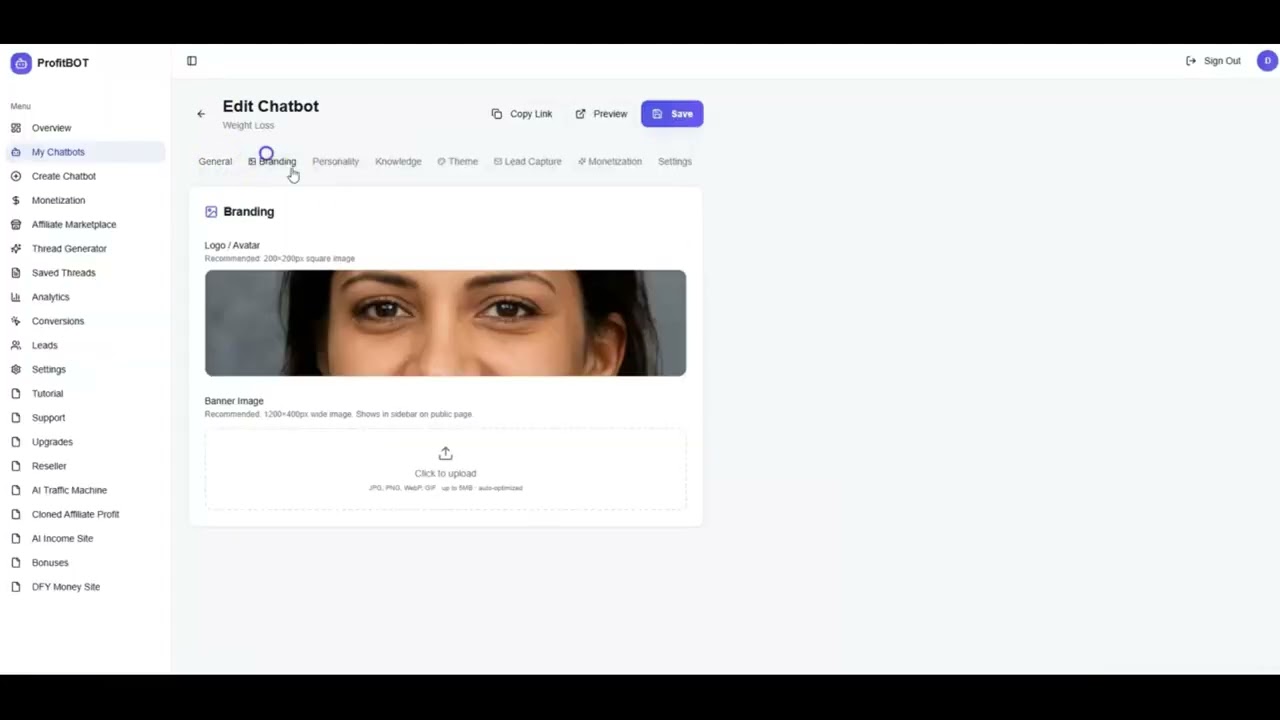Open Overview in the sidebar menu
The width and height of the screenshot is (1280, 720).
(x=85, y=128)
